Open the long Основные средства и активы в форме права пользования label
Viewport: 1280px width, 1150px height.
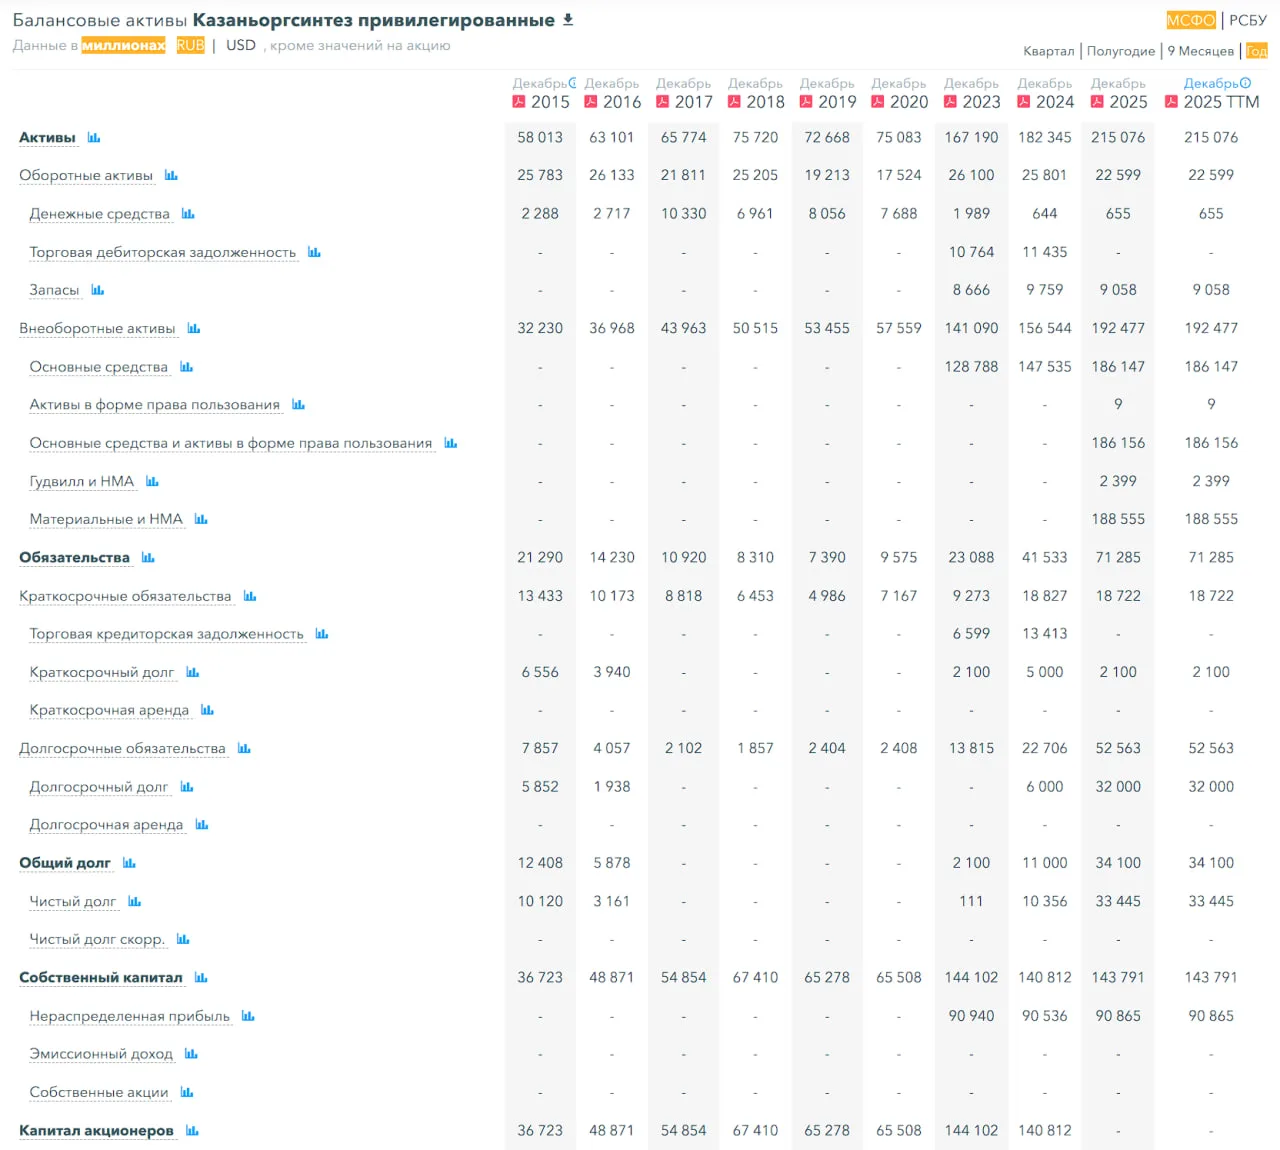pos(231,443)
